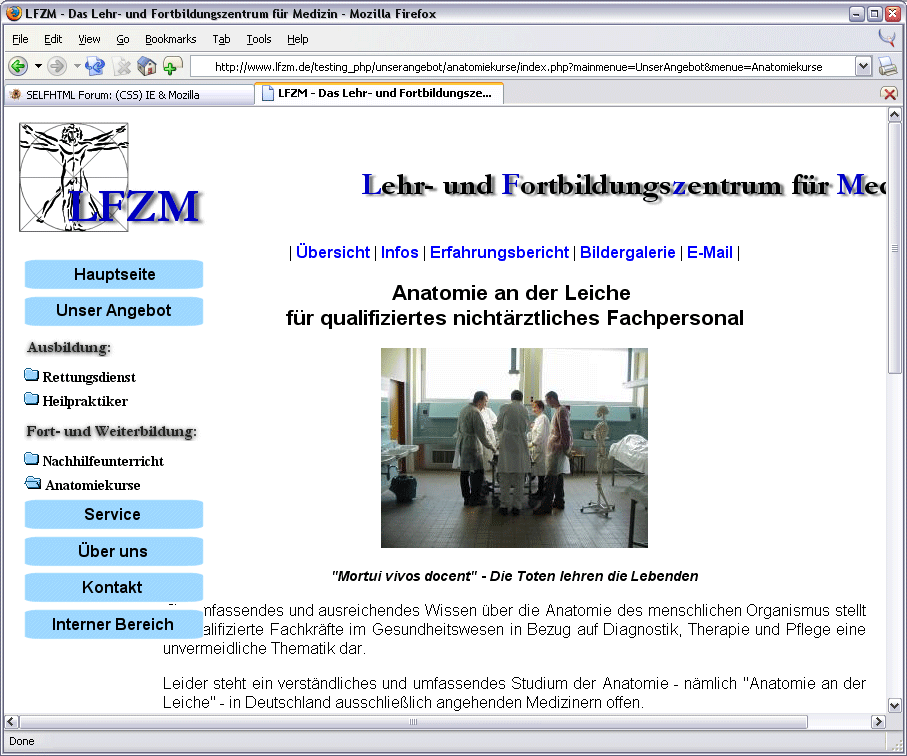
Task: Click the Forward arrow button
Action: pos(57,67)
